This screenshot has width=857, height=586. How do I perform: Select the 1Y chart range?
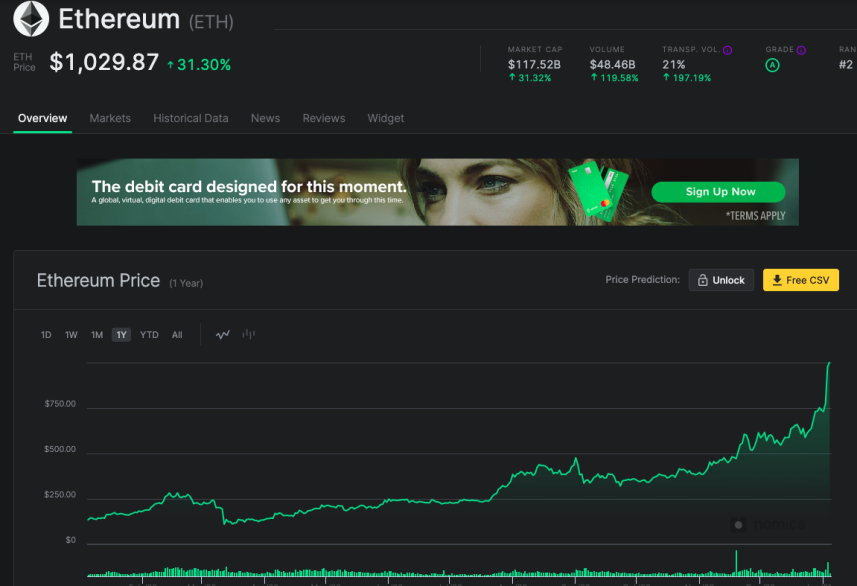click(121, 335)
